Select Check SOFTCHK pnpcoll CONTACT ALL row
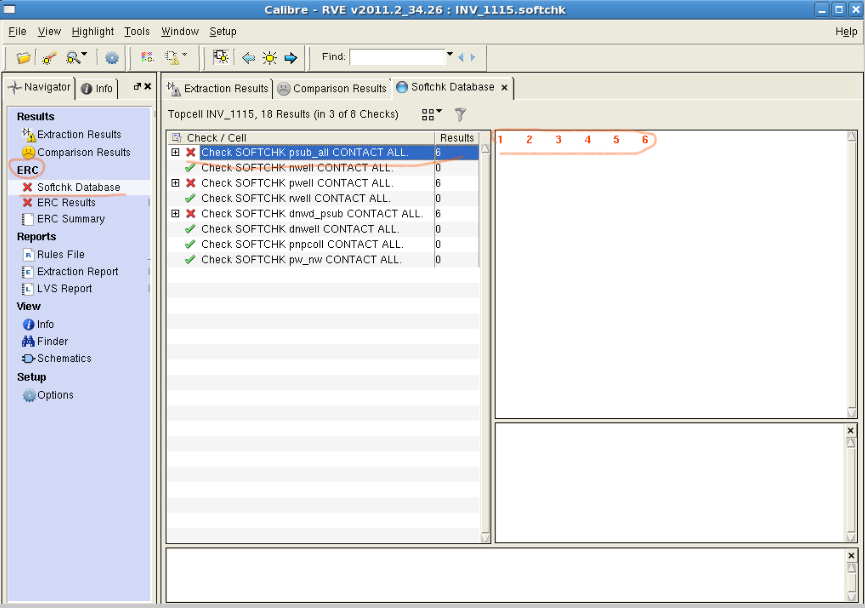Image resolution: width=865 pixels, height=608 pixels. [x=323, y=244]
